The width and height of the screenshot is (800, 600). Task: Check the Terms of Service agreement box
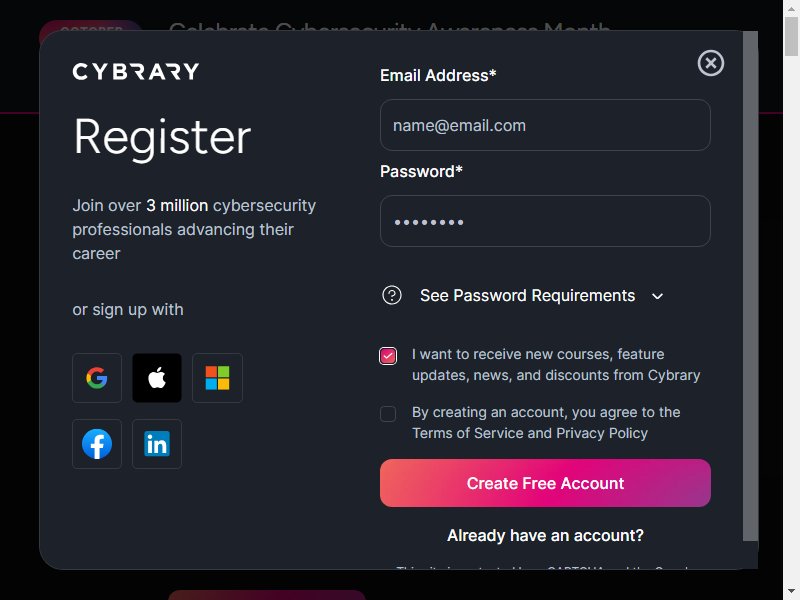coord(388,414)
